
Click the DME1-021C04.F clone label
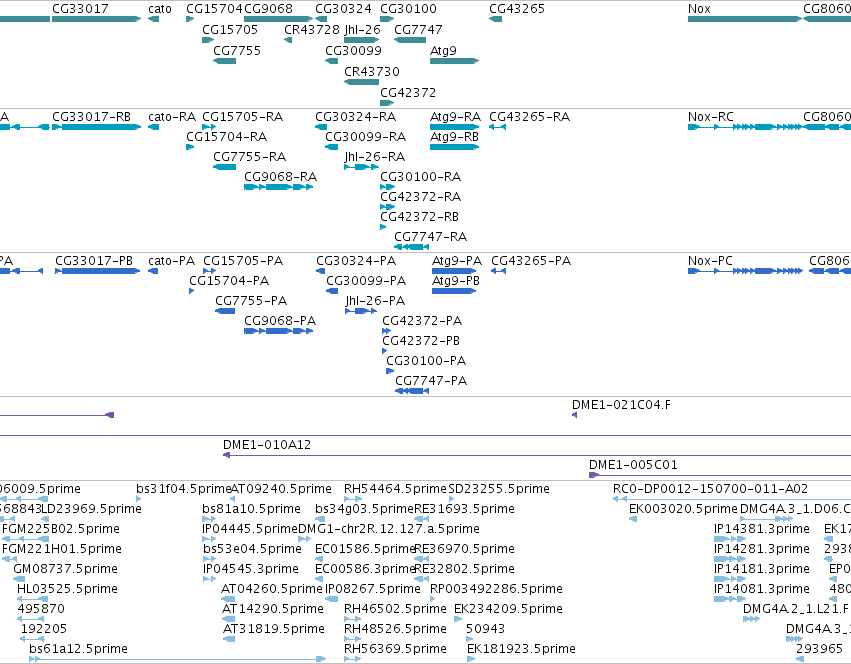click(621, 405)
